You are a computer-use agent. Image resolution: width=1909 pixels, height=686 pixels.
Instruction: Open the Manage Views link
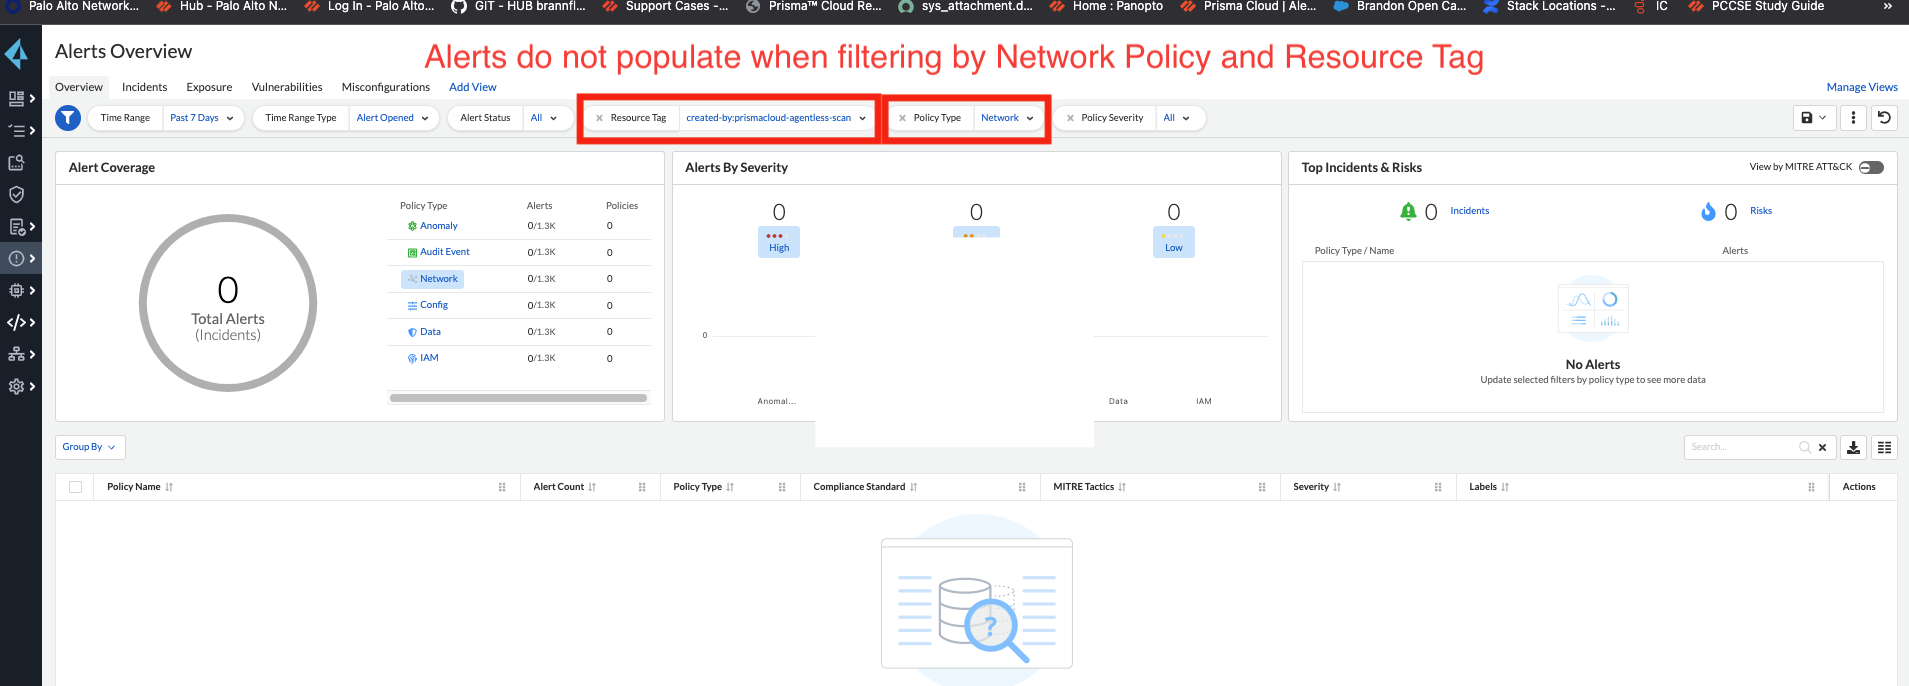[1862, 87]
